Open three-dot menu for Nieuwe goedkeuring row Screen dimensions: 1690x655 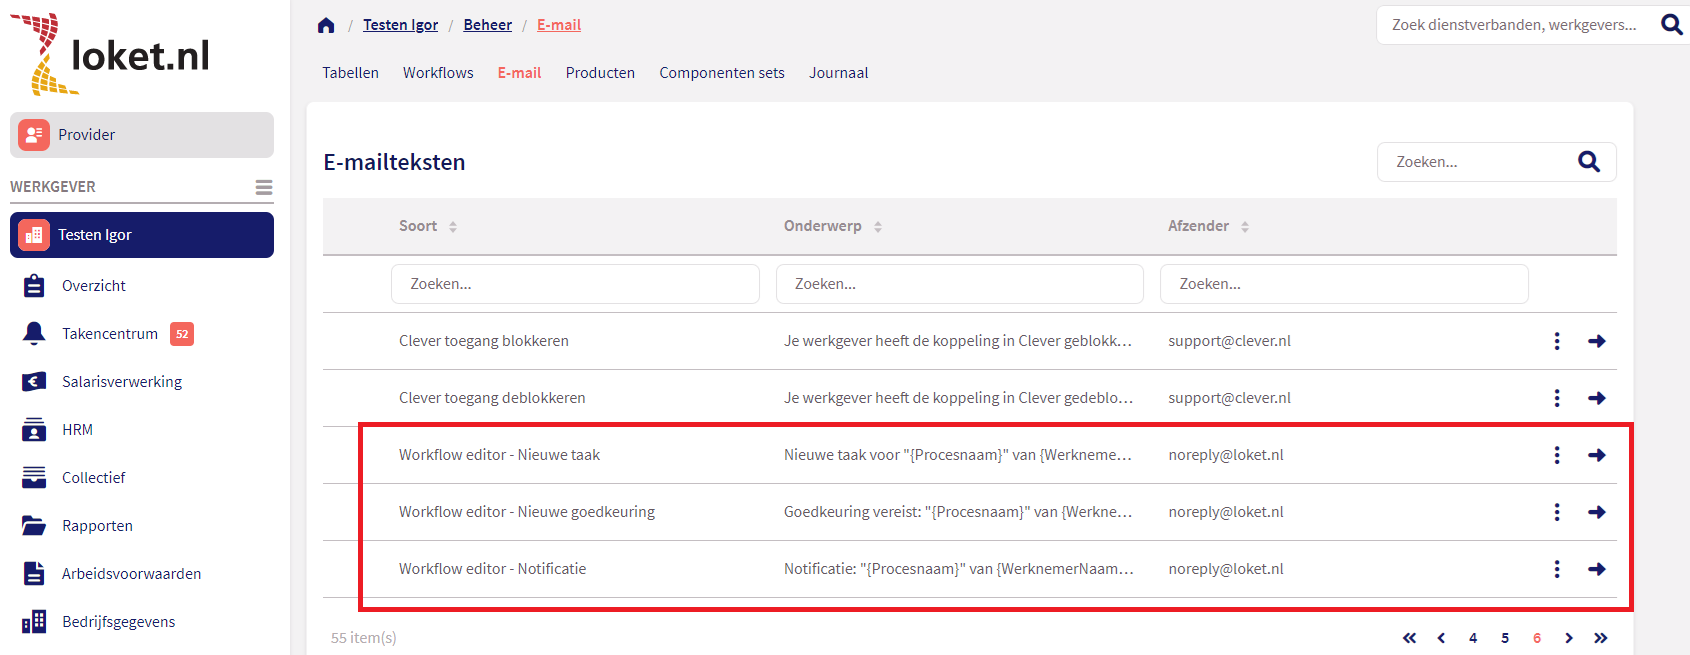pos(1556,512)
